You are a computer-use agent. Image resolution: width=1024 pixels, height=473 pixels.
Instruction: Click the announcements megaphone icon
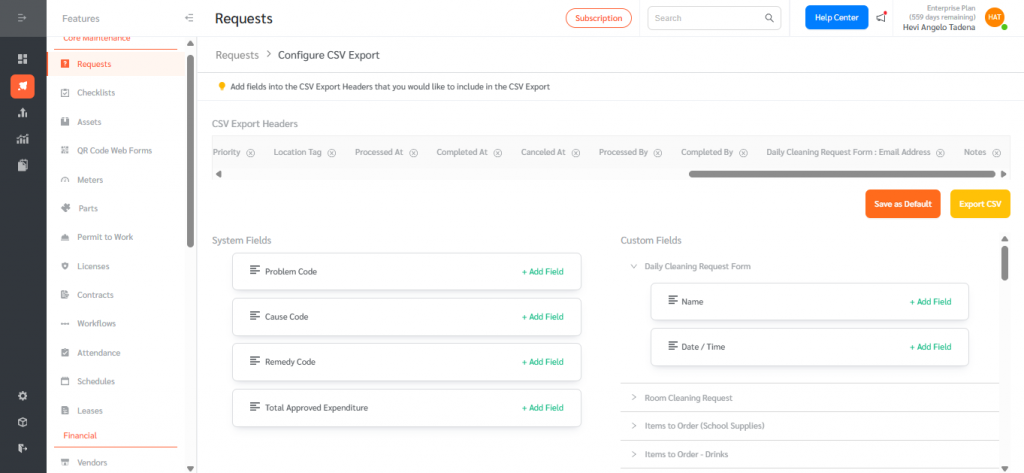(x=881, y=18)
